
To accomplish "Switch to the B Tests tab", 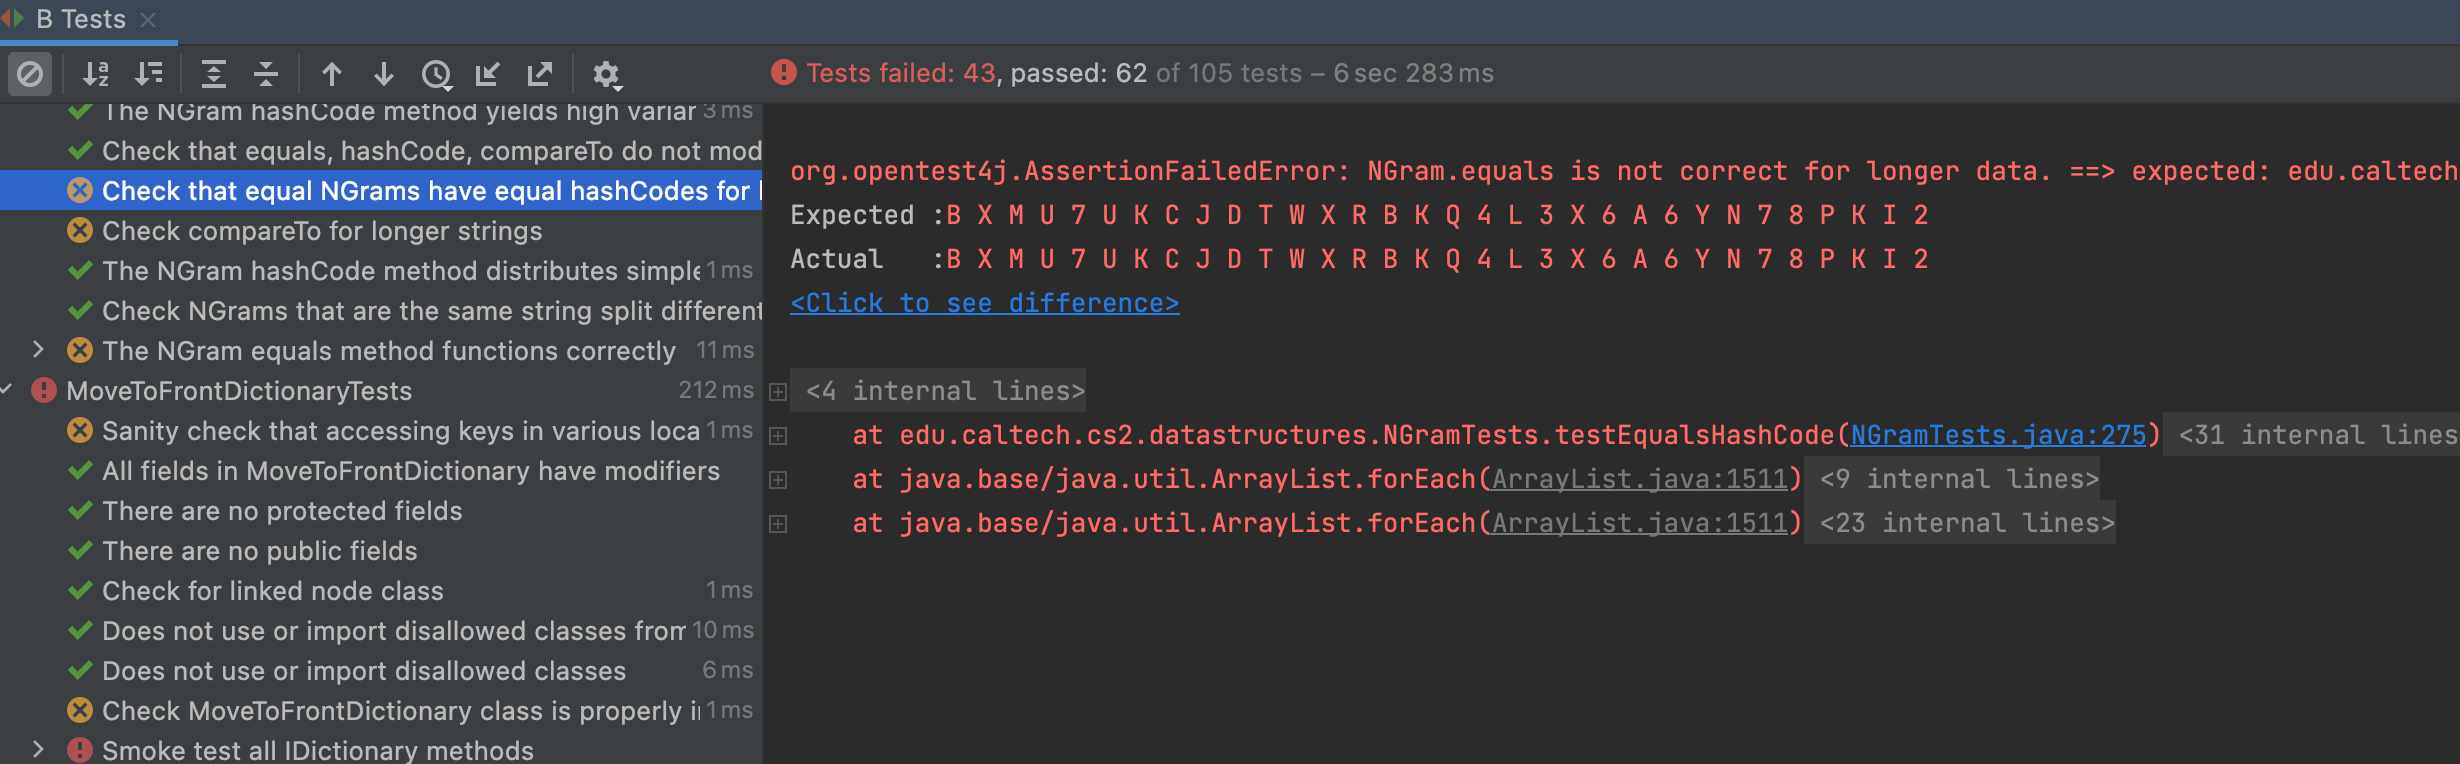I will click(80, 19).
